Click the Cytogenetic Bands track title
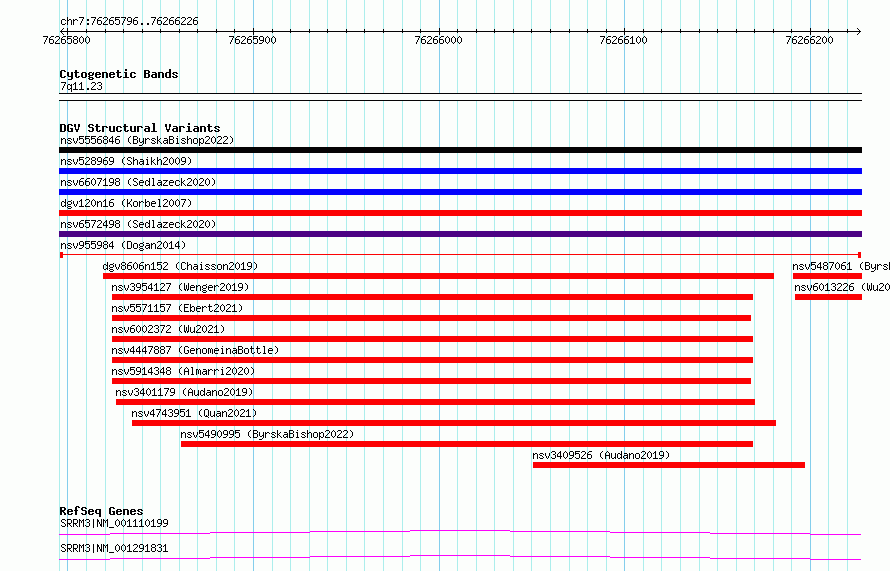Image resolution: width=890 pixels, height=571 pixels. [119, 74]
